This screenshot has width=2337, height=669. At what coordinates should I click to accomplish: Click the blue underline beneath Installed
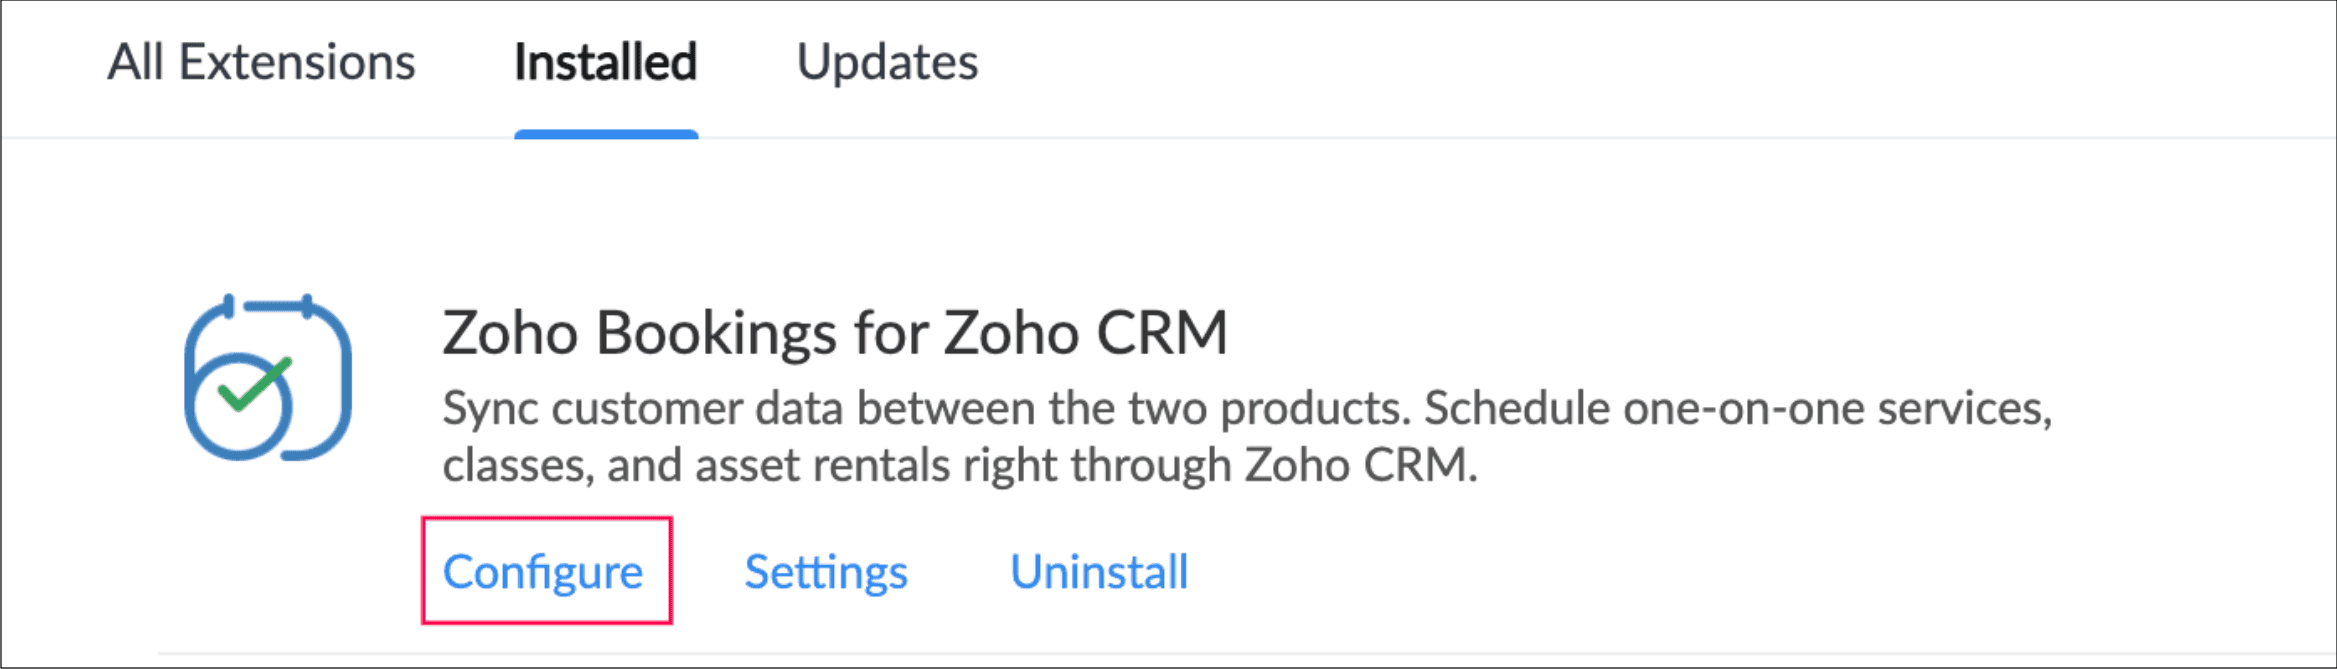pos(606,134)
